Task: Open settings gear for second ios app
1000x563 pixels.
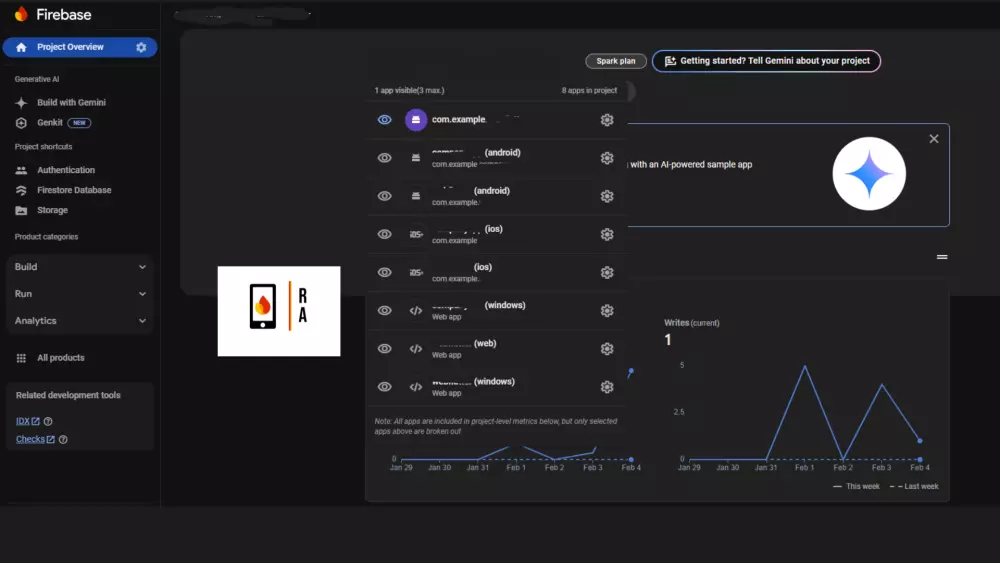Action: pos(607,273)
